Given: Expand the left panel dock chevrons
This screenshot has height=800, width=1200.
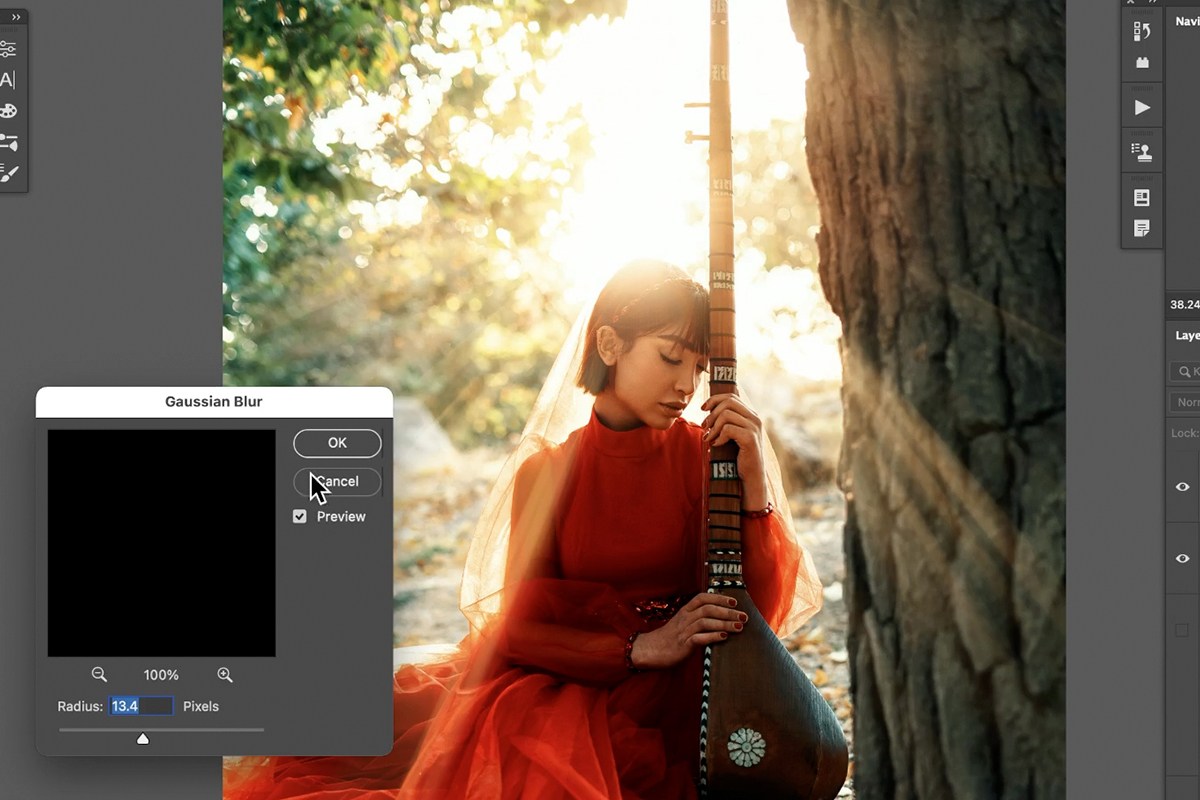Looking at the screenshot, I should coord(16,17).
